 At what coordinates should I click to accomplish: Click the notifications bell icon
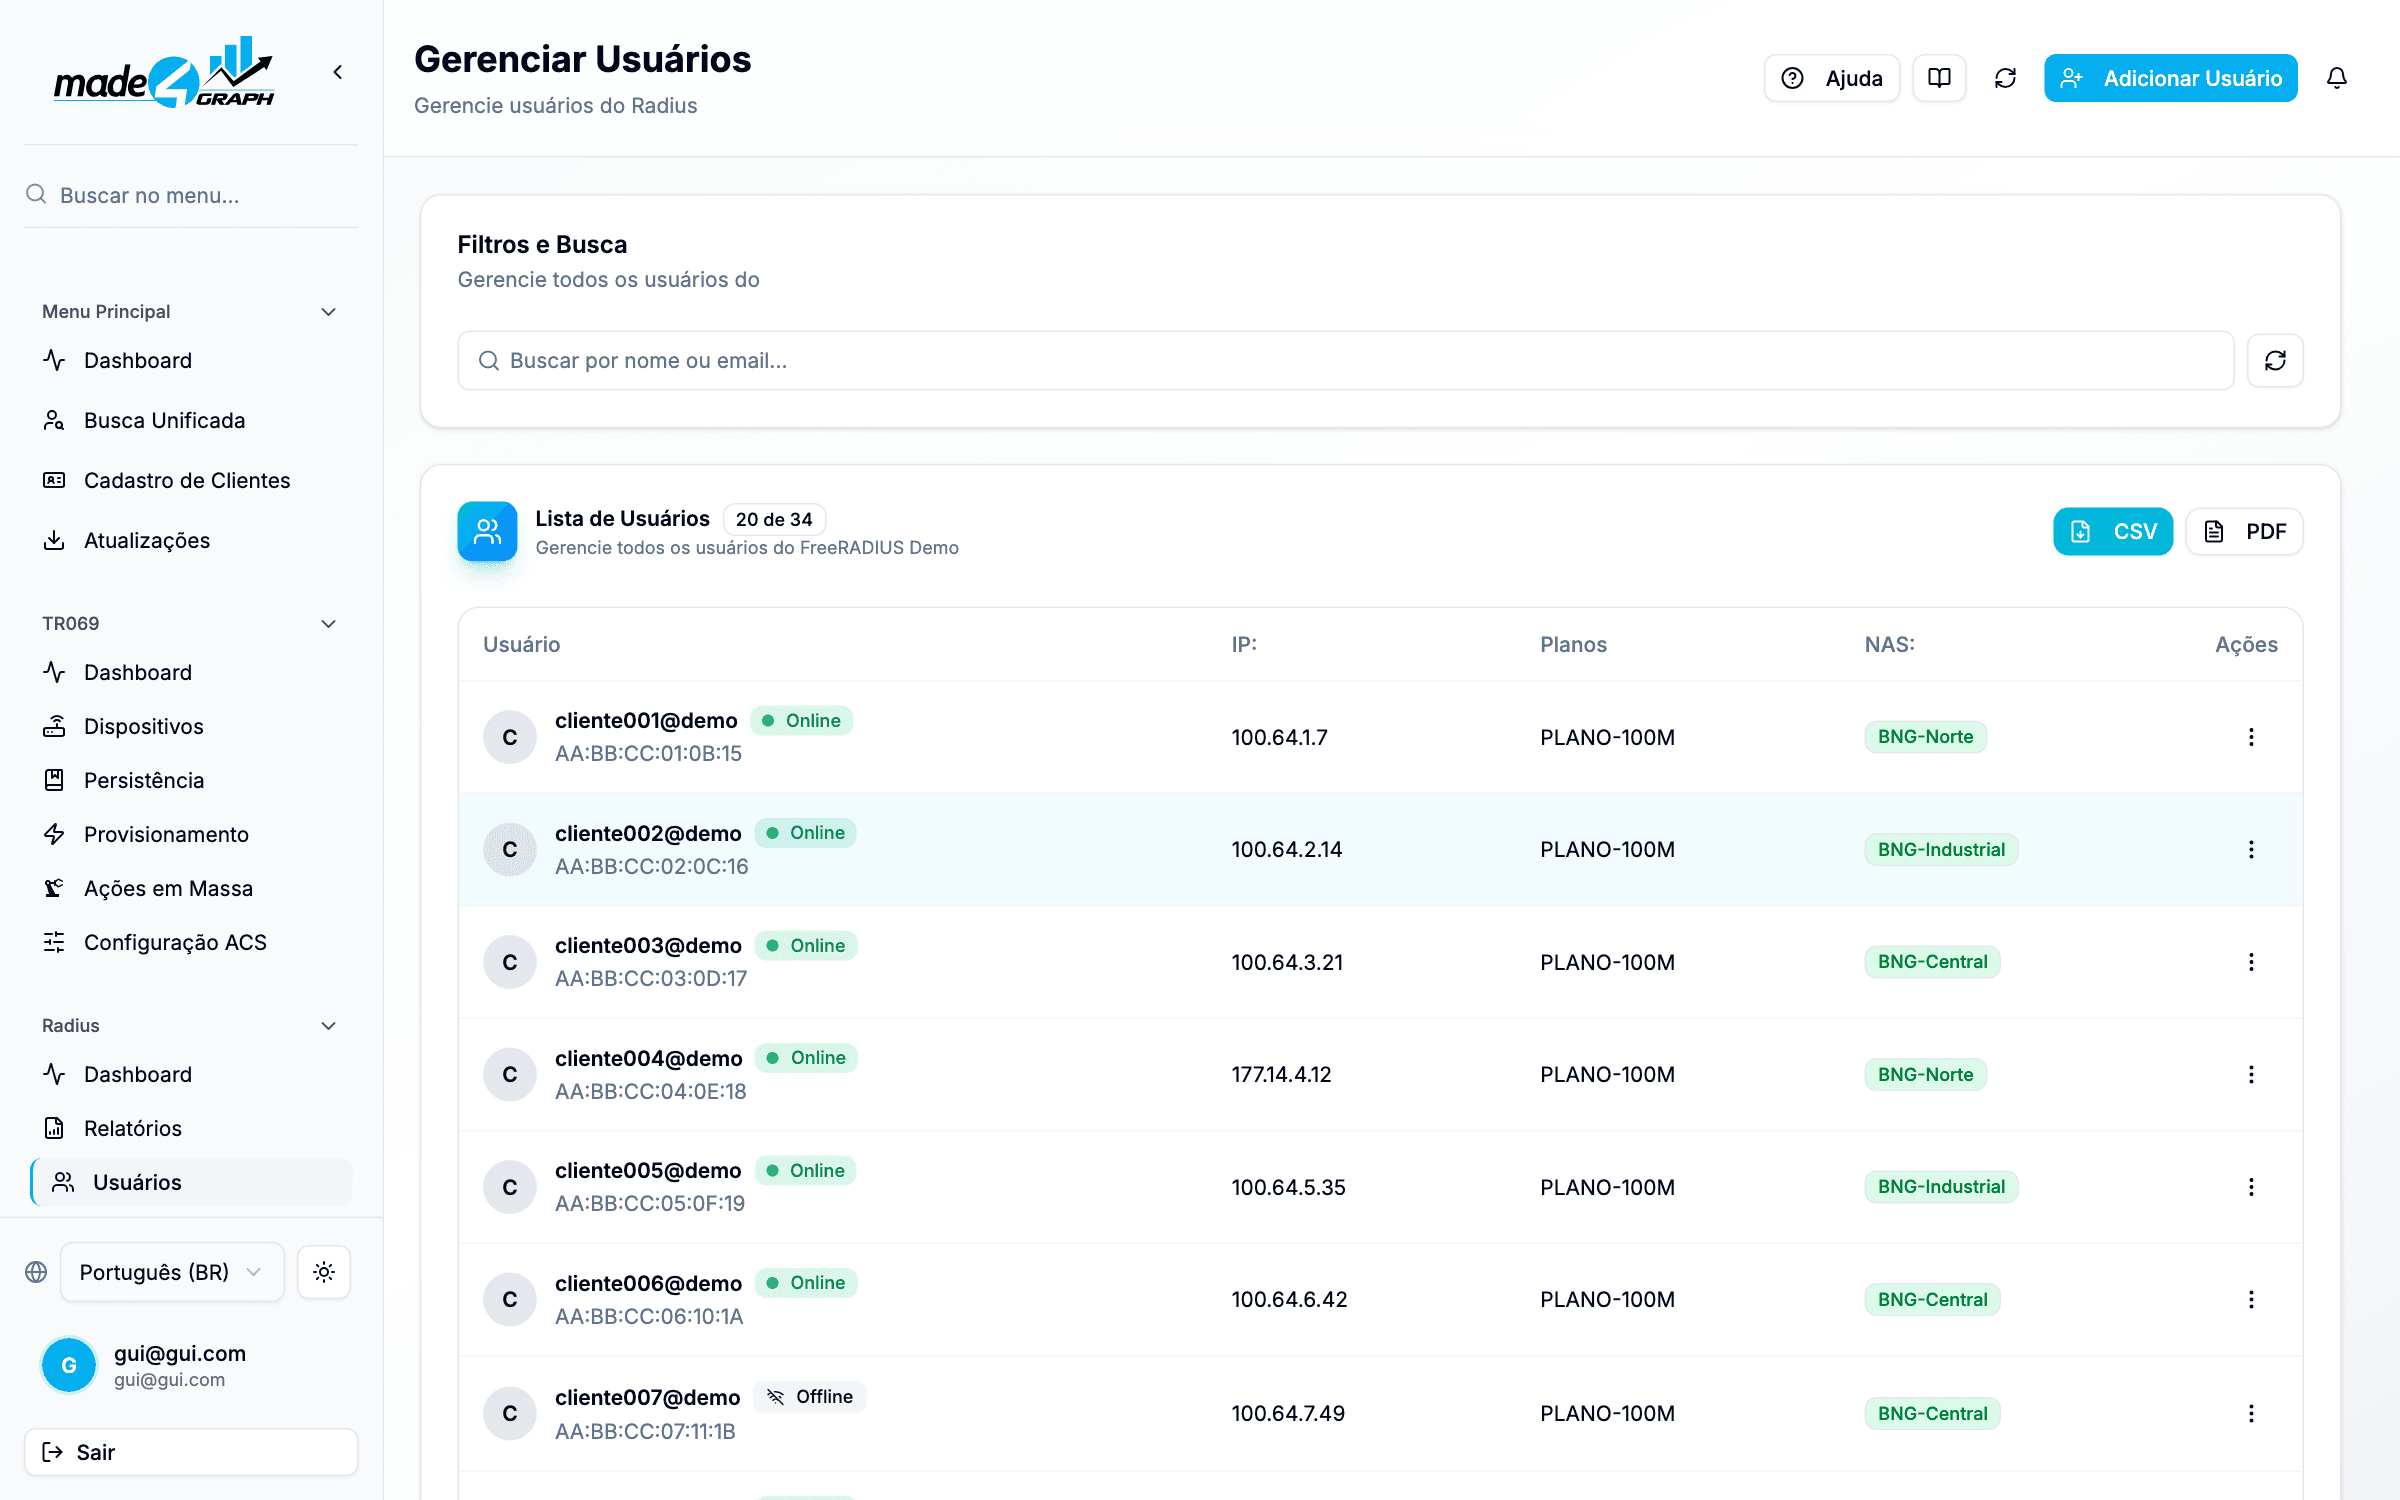(x=2336, y=78)
